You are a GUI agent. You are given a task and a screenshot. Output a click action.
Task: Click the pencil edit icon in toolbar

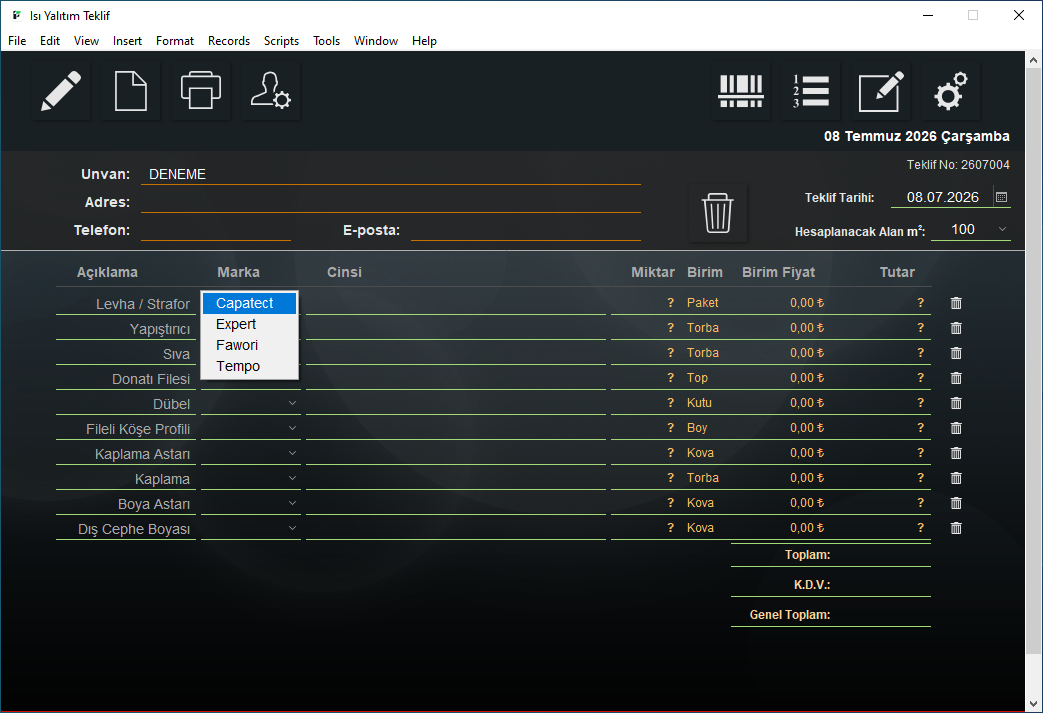[61, 91]
